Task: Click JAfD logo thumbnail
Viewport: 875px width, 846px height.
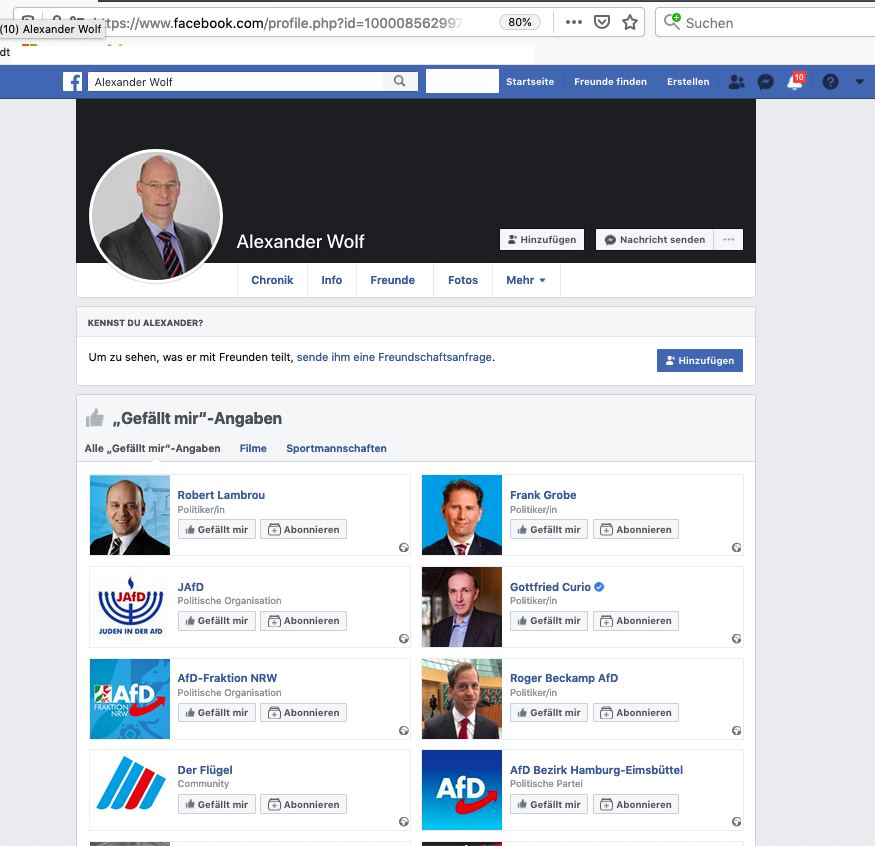Action: (x=129, y=607)
